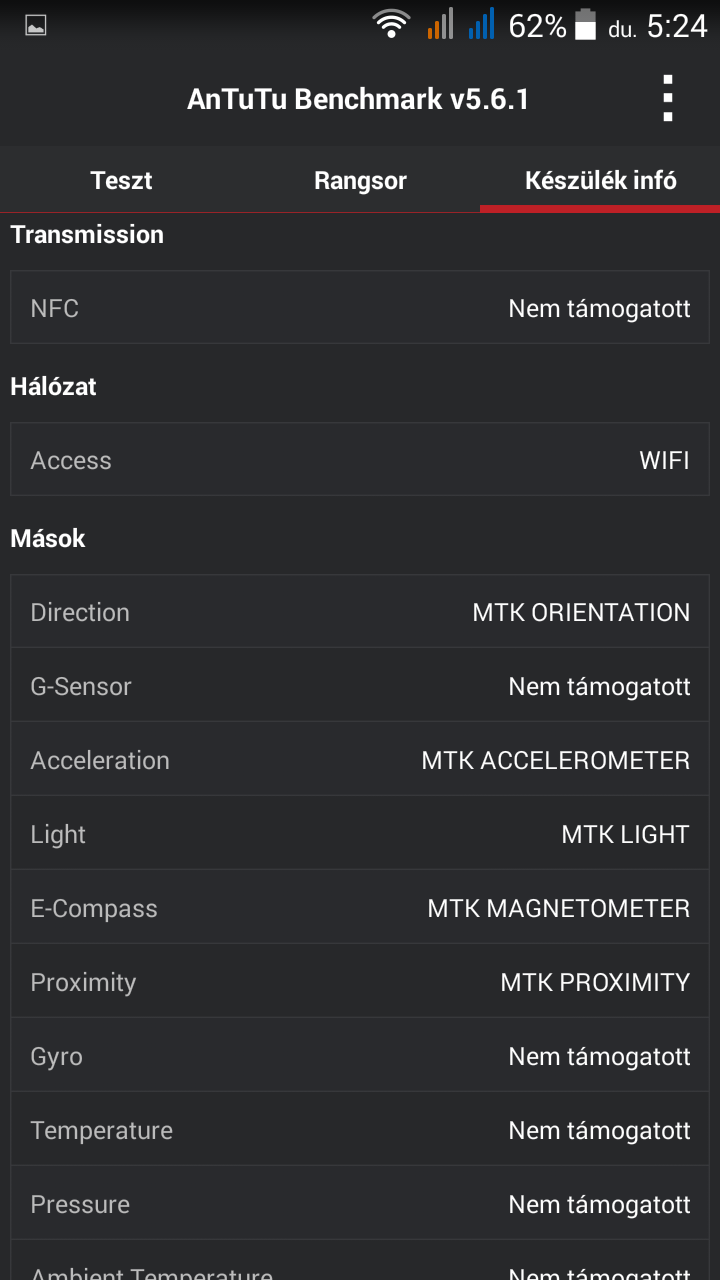Select the Készülék infó tab

pos(600,180)
